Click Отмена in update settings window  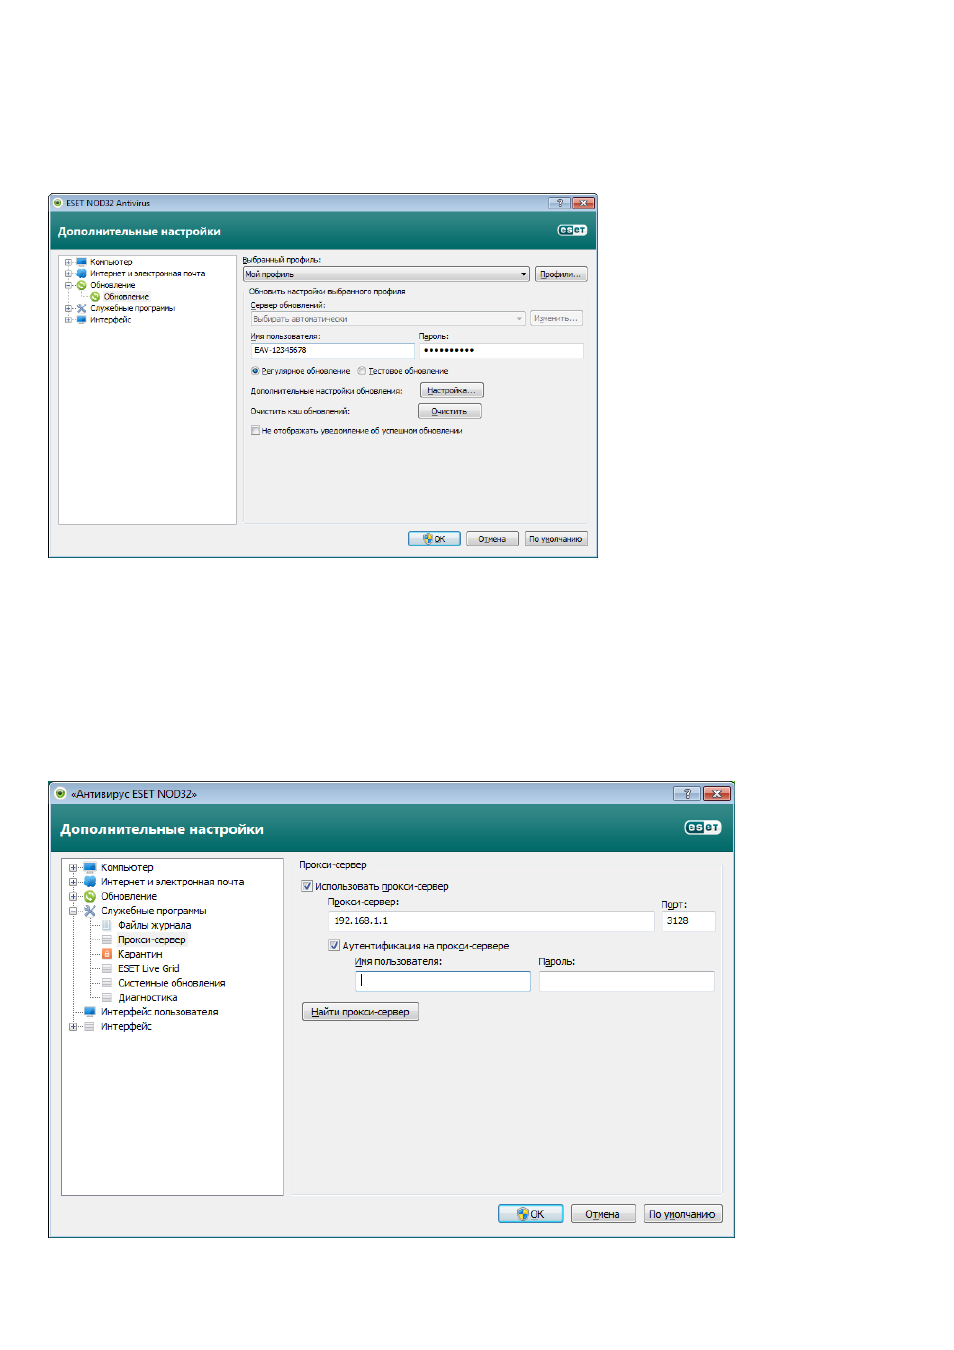coord(492,539)
